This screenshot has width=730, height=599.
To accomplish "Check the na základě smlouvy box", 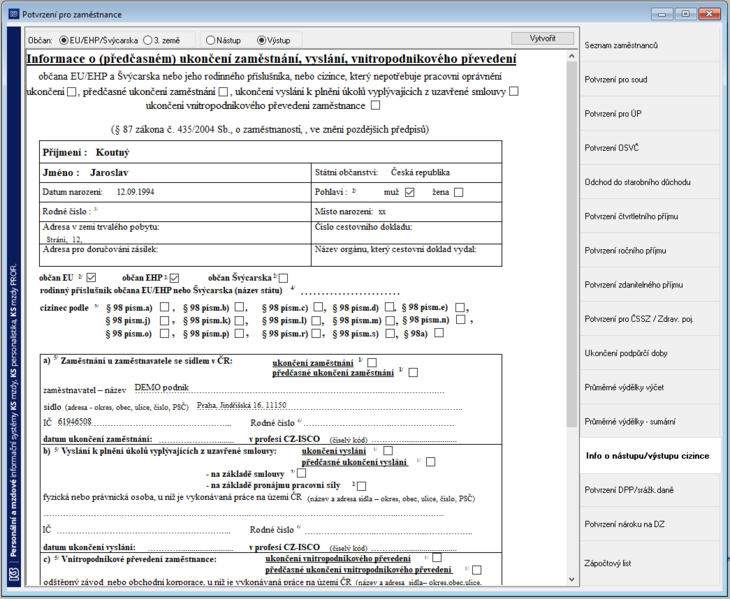I will [301, 473].
